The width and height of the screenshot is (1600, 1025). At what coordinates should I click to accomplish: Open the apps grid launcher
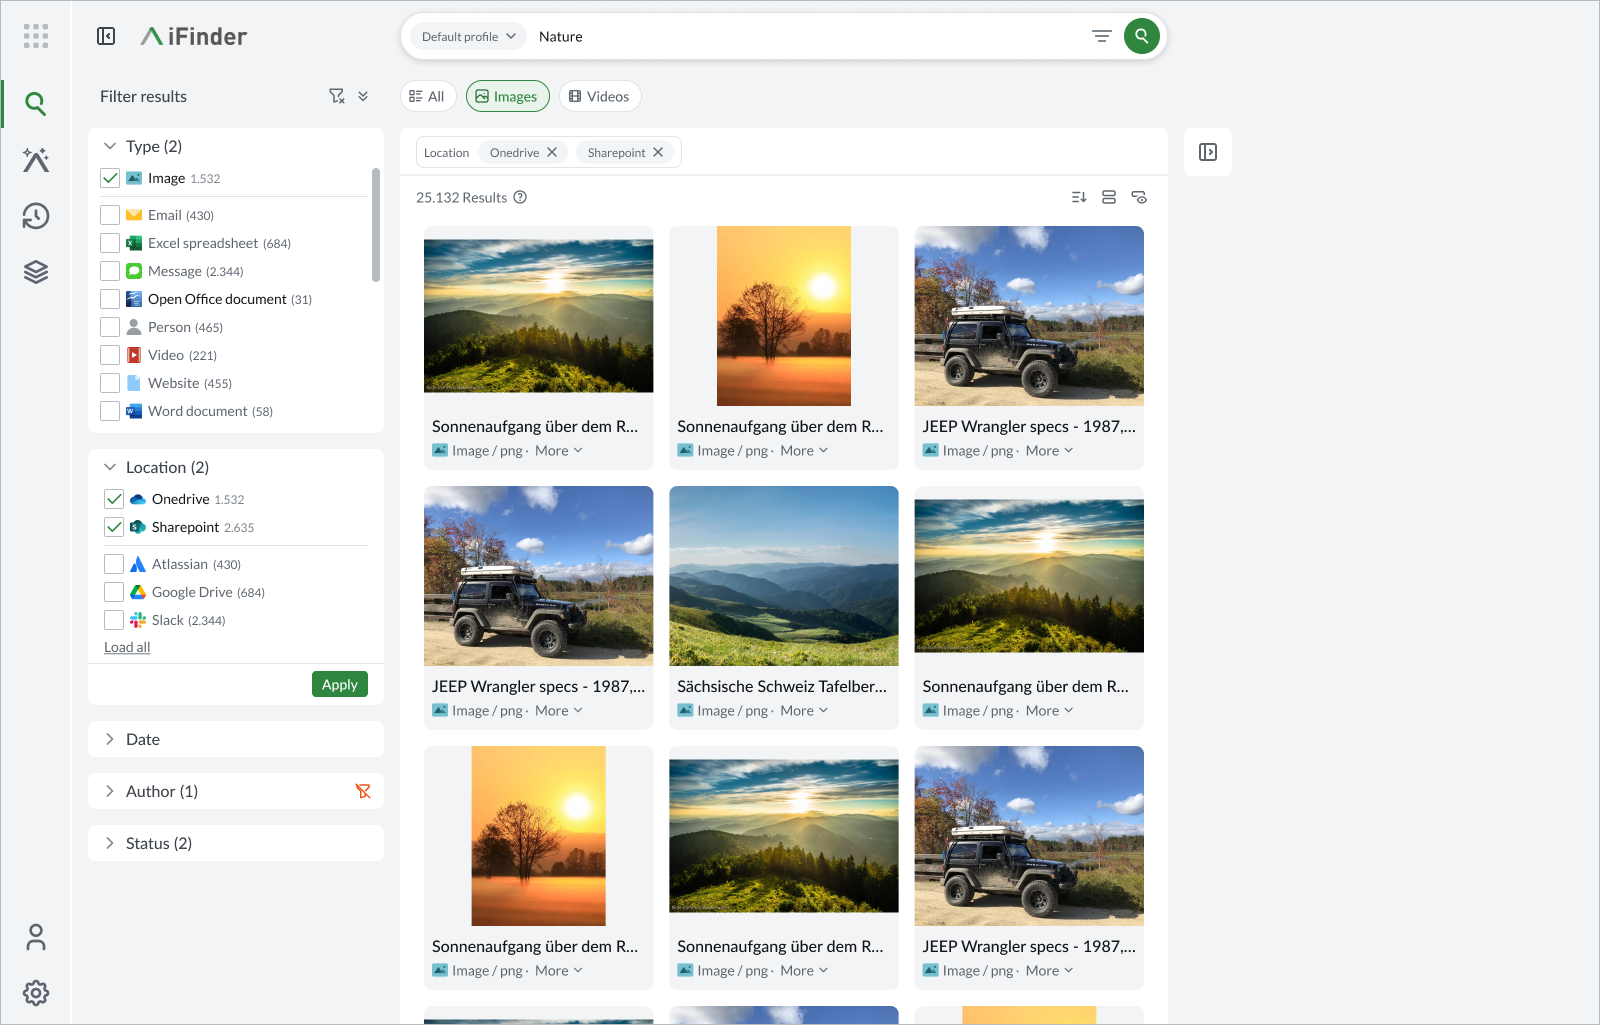click(36, 36)
